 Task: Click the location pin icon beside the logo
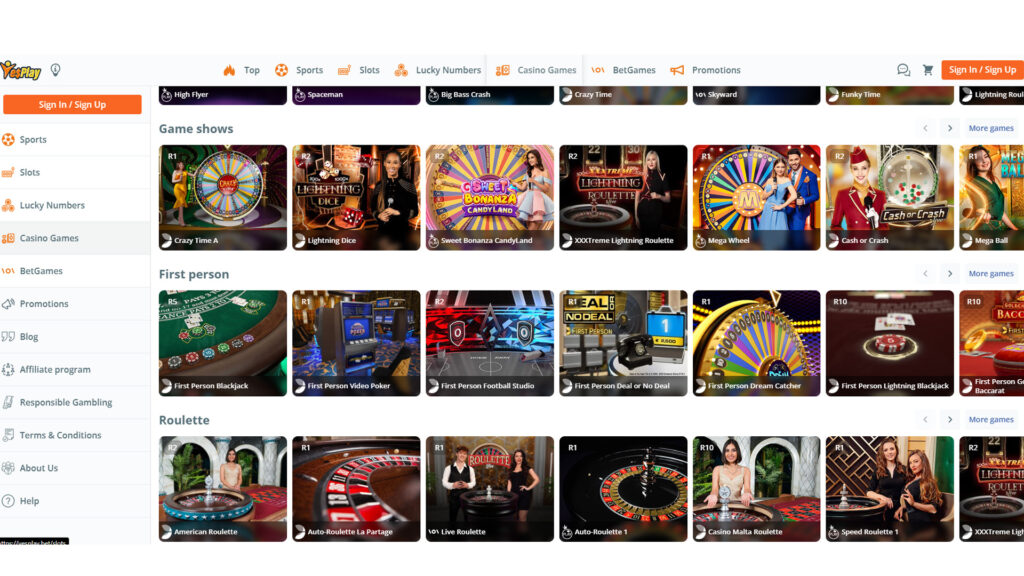56,70
